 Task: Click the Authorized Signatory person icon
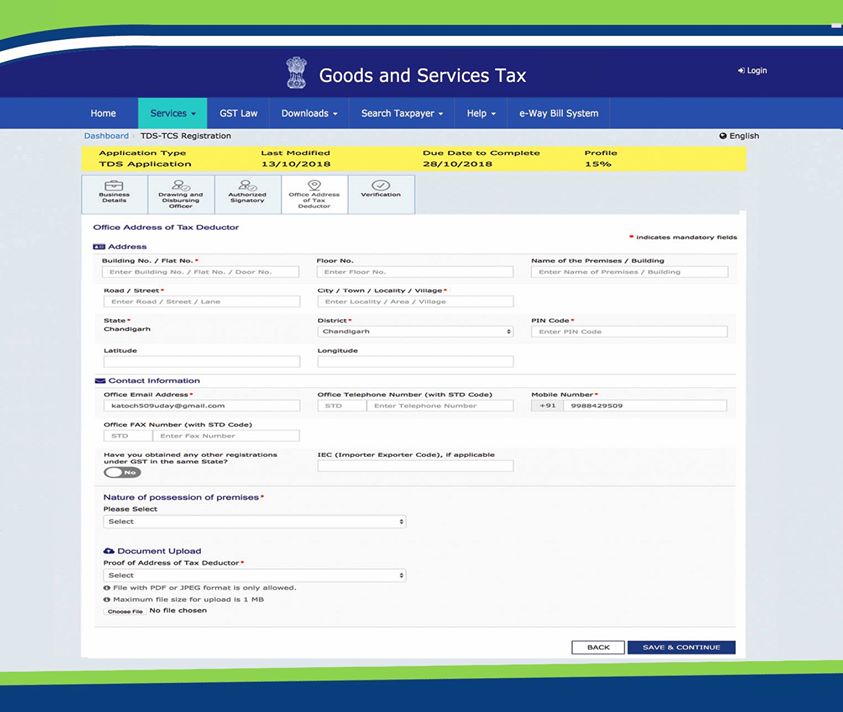coord(247,186)
